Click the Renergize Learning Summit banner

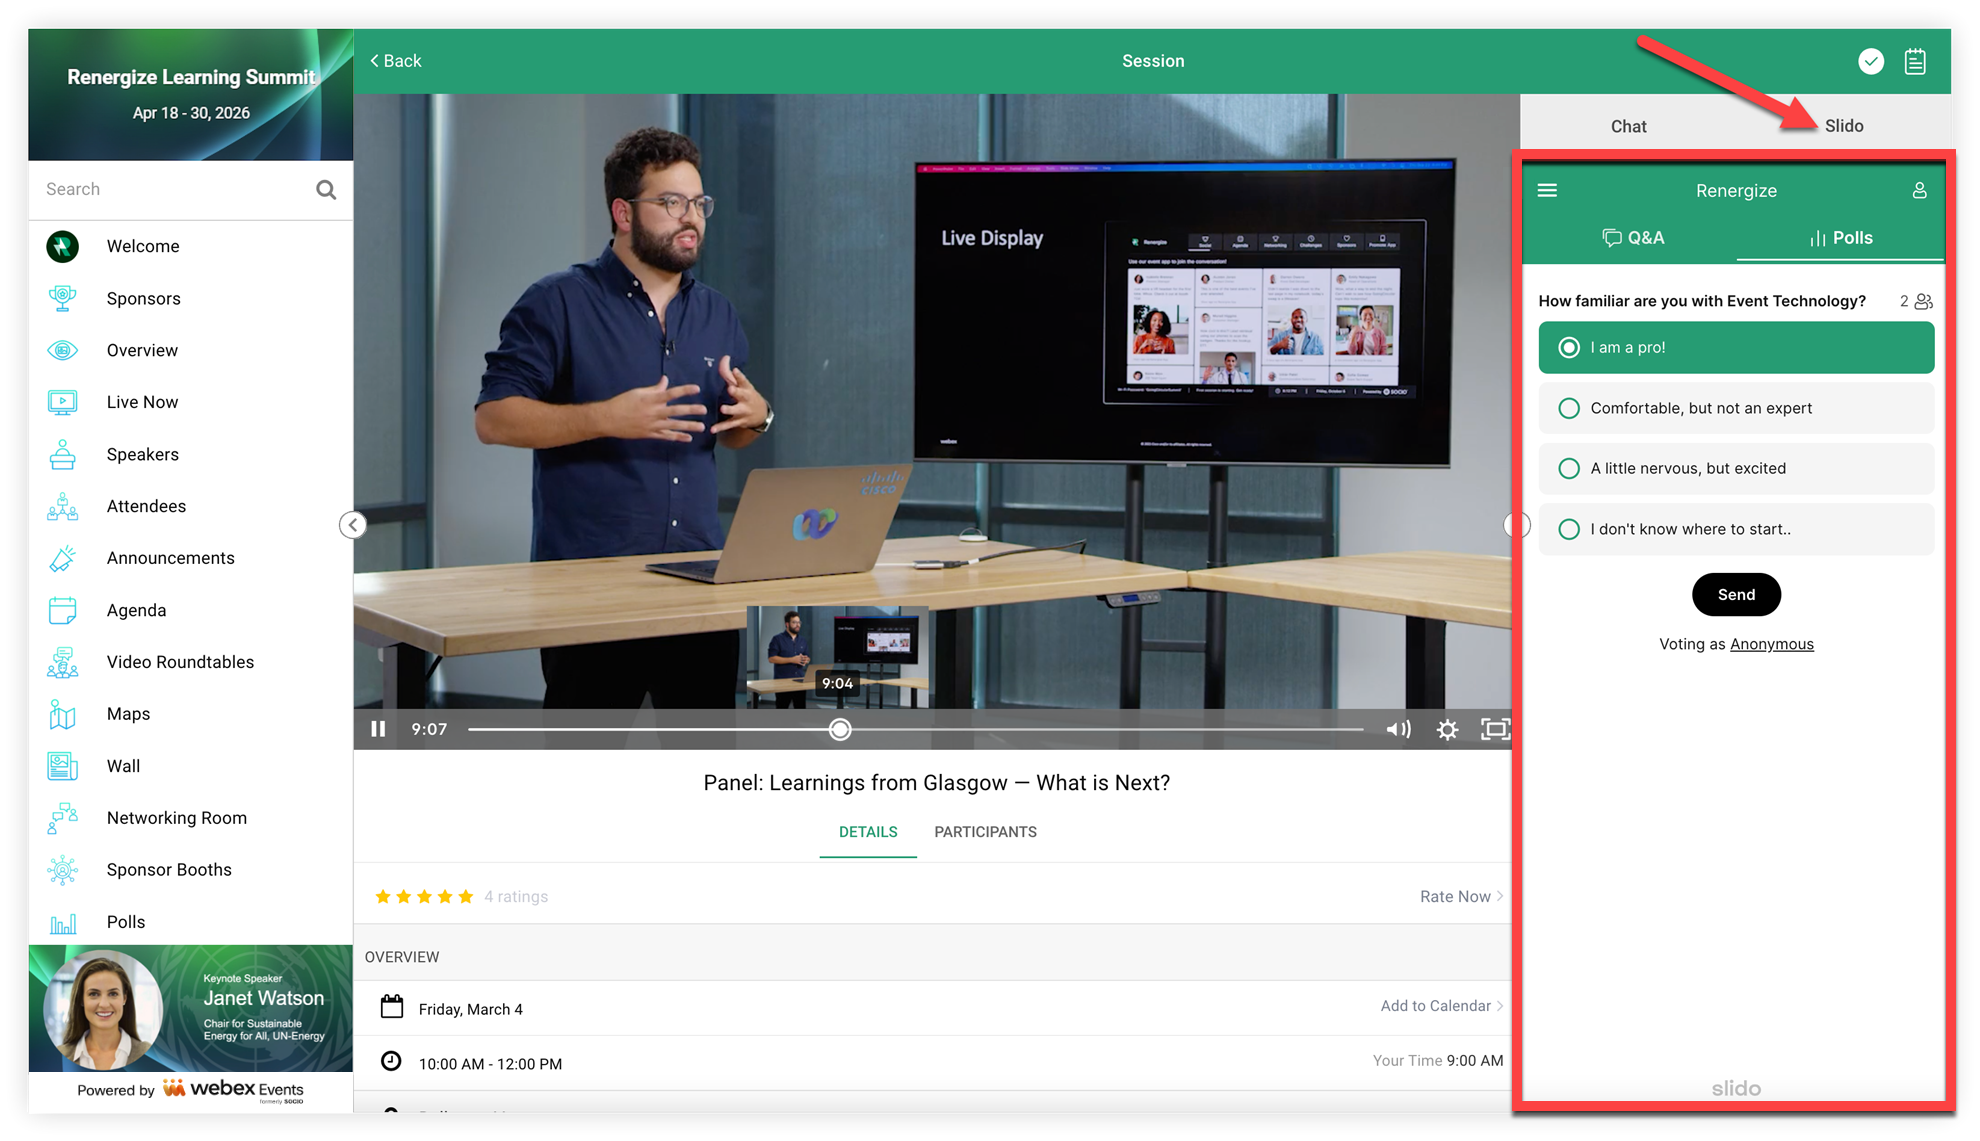[x=190, y=95]
